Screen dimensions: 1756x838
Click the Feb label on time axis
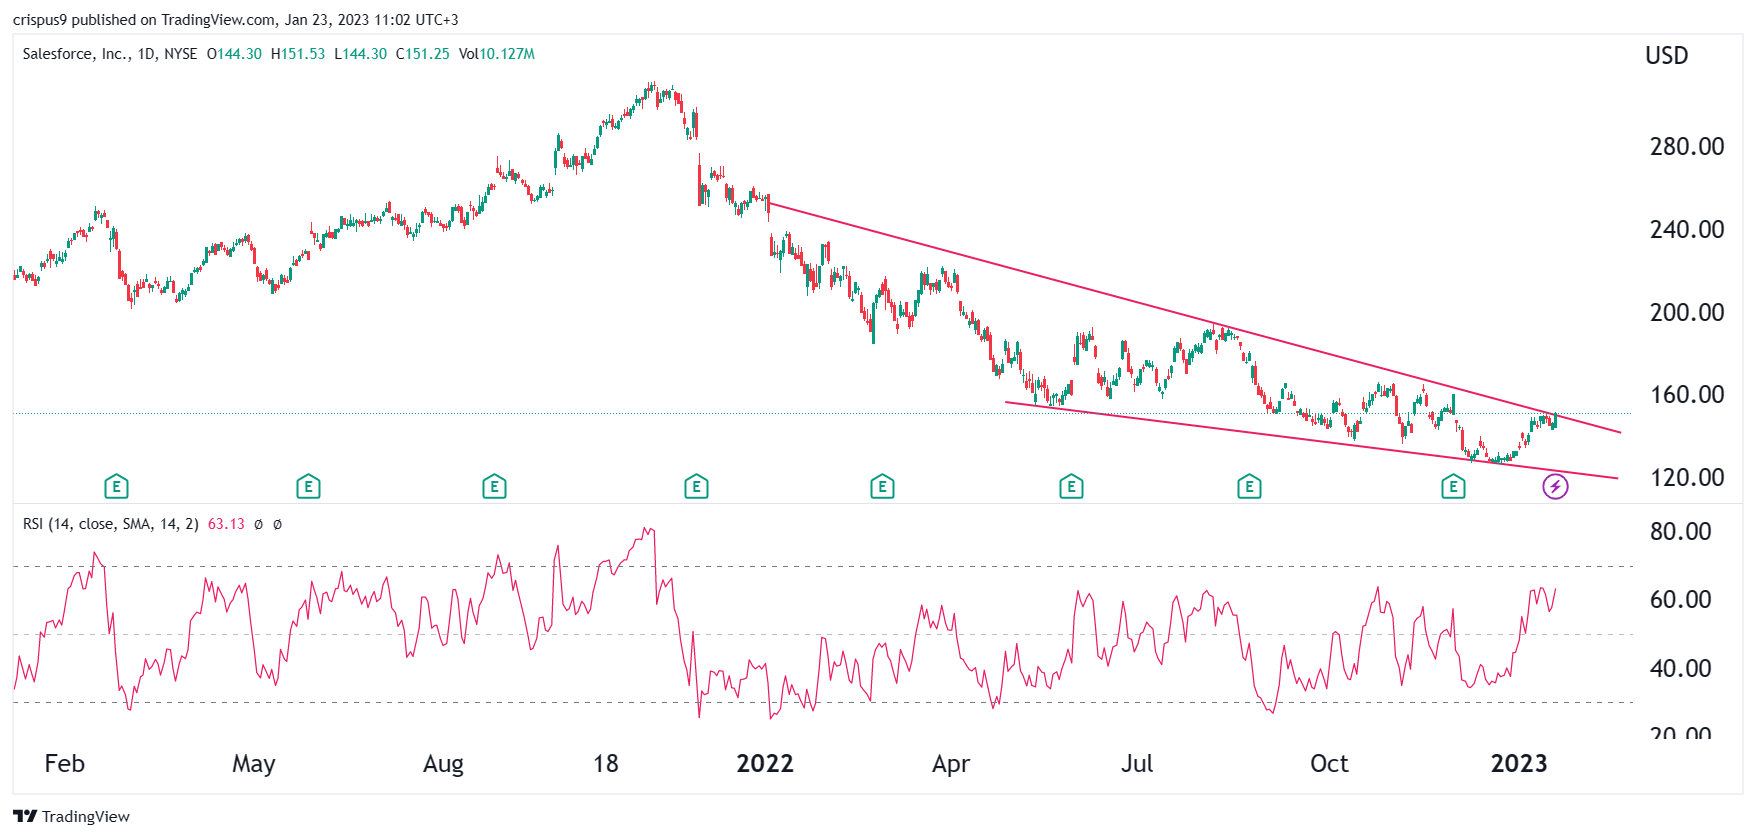point(65,764)
